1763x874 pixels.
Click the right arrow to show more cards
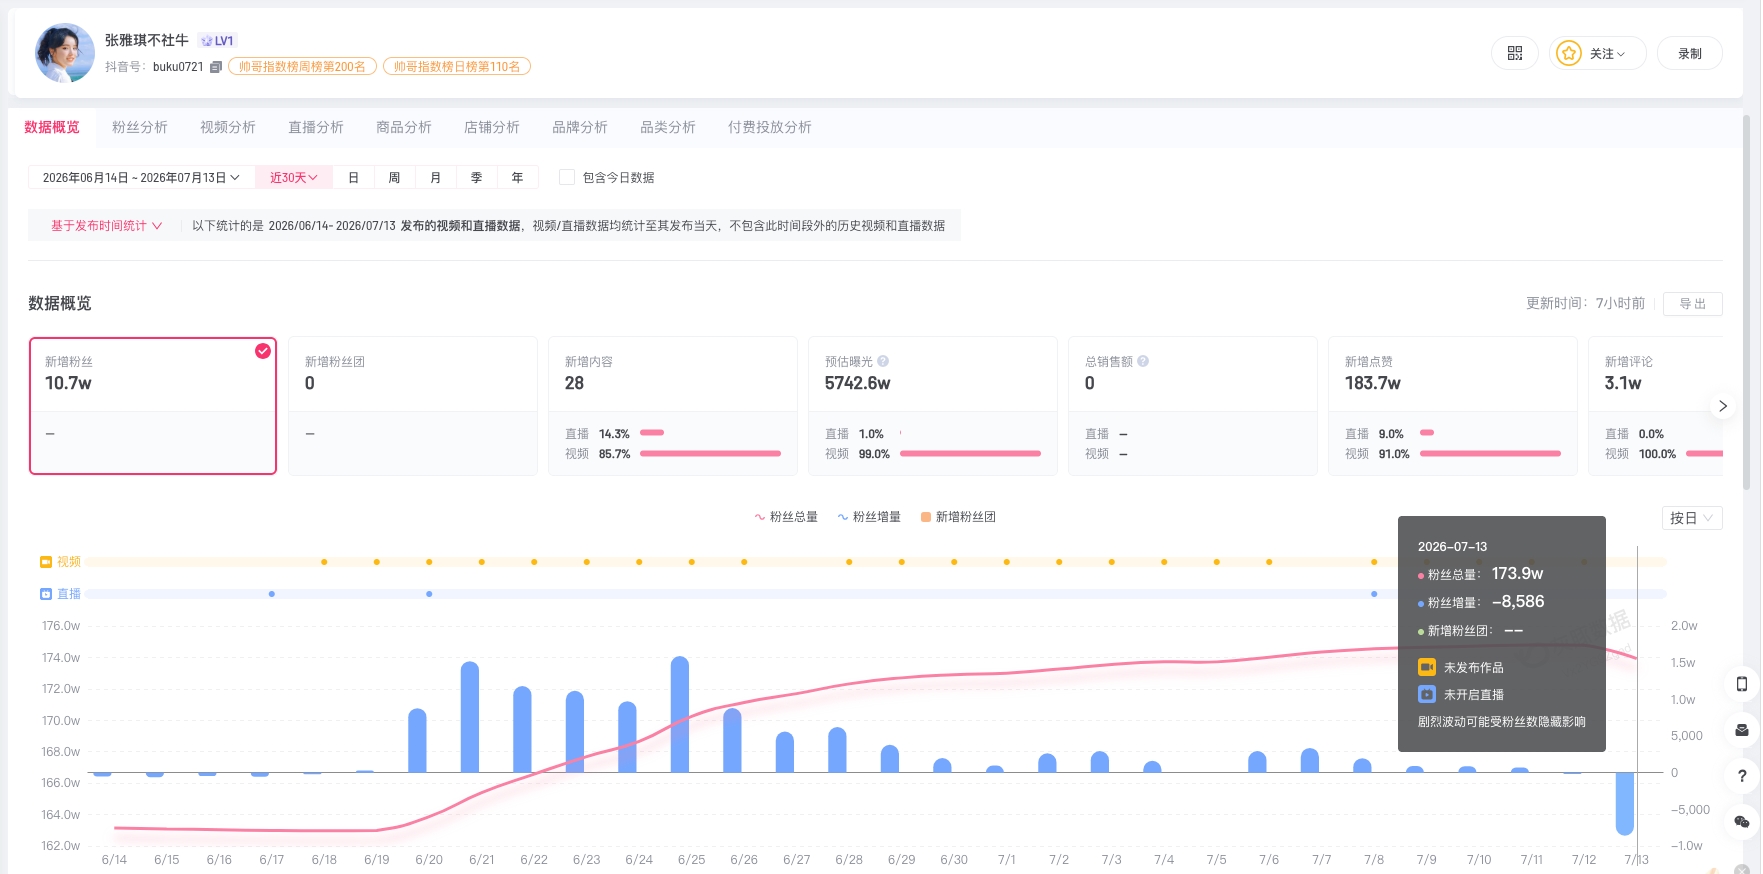[1722, 406]
